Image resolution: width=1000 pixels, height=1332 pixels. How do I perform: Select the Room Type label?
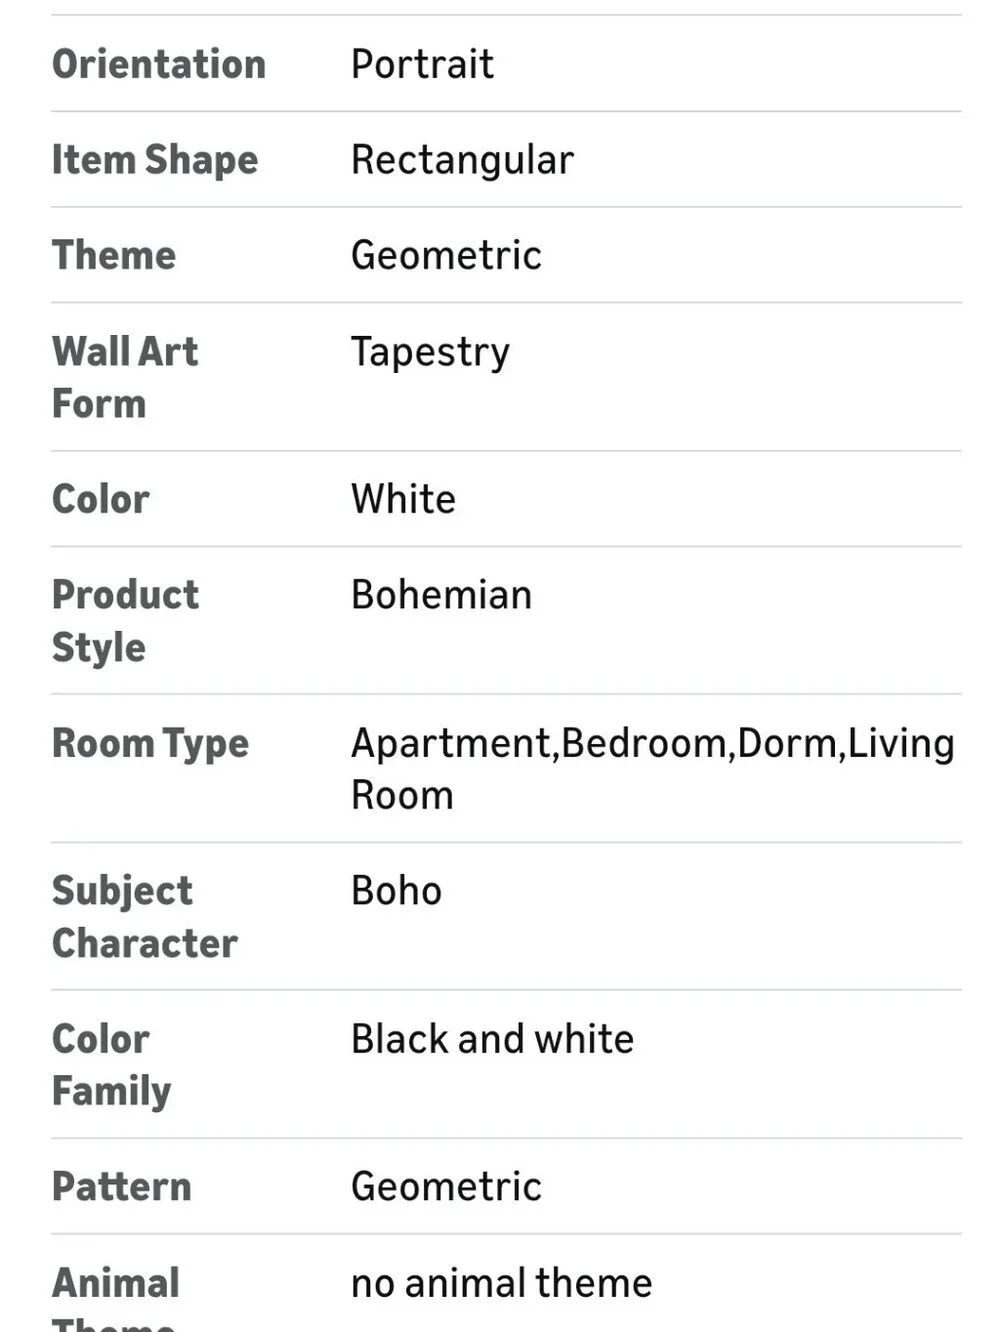150,743
